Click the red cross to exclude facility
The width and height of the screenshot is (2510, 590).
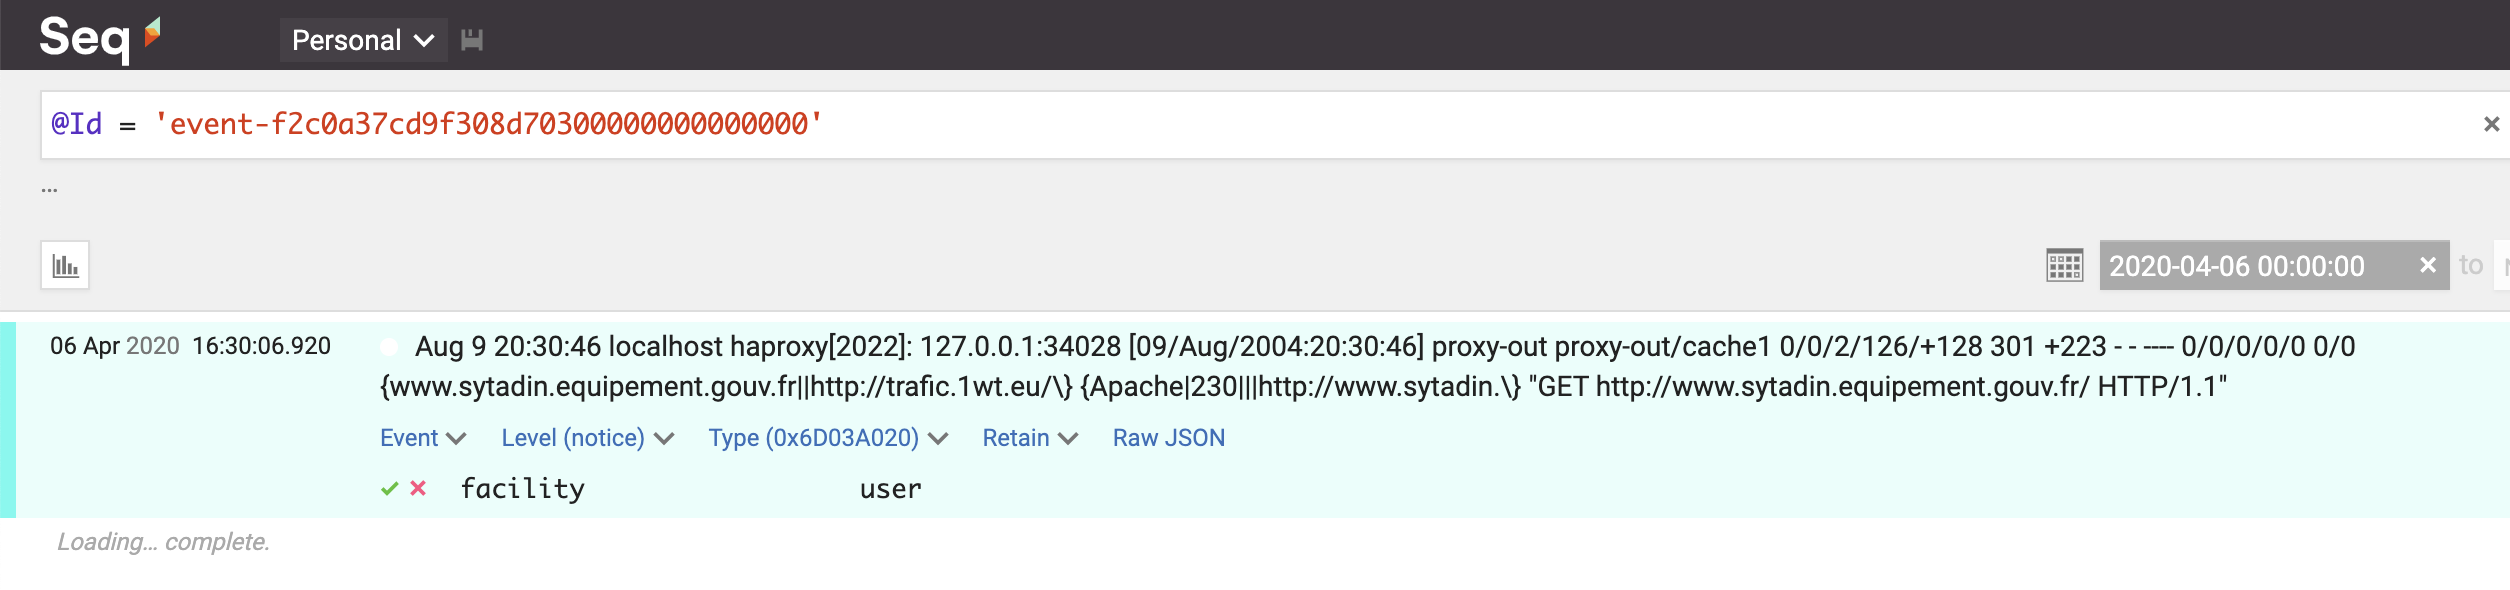(419, 489)
